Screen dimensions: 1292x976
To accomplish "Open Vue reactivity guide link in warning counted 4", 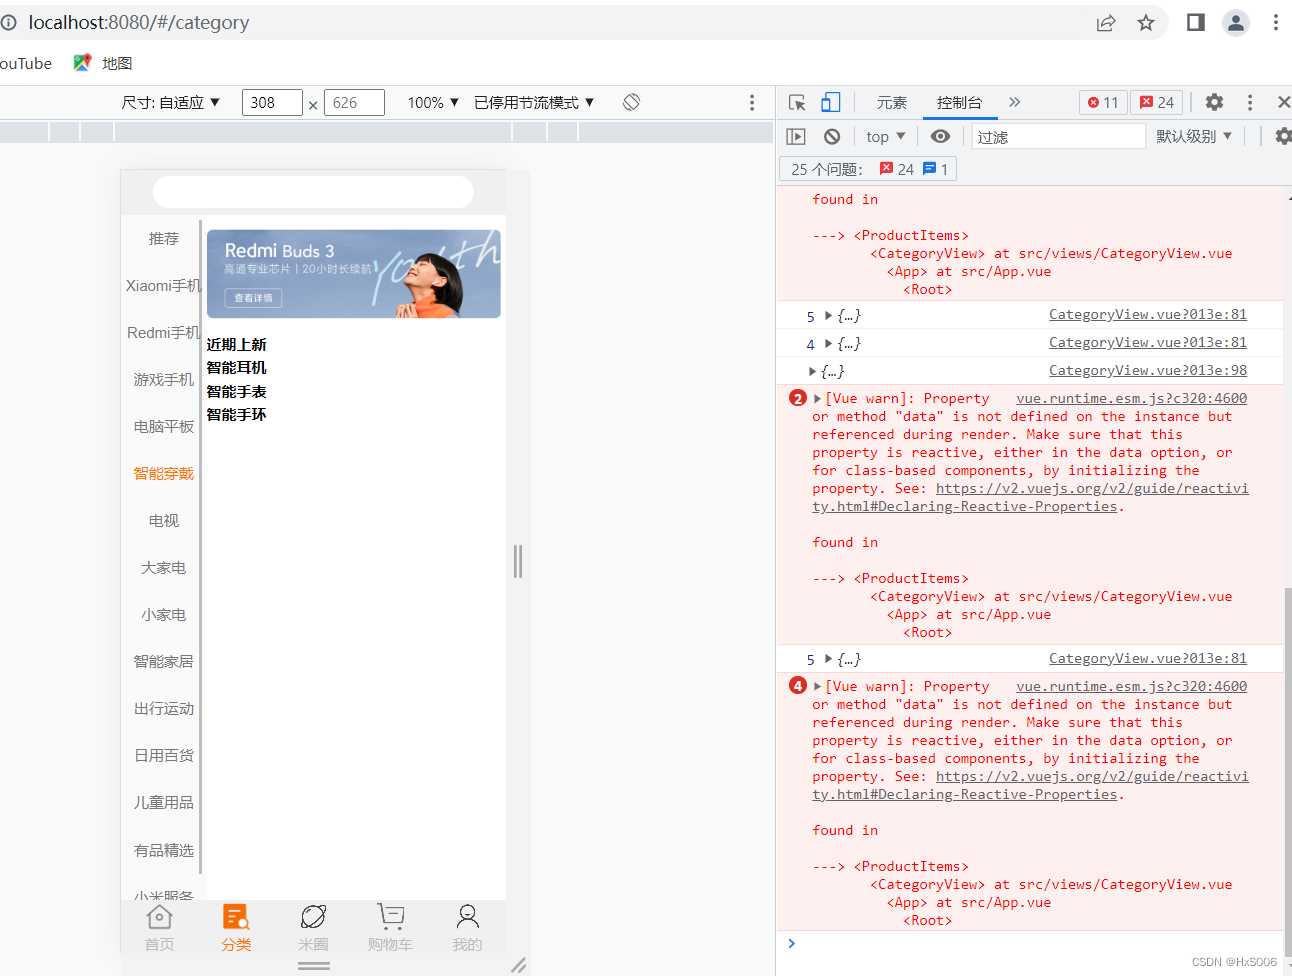I will 1030,785.
